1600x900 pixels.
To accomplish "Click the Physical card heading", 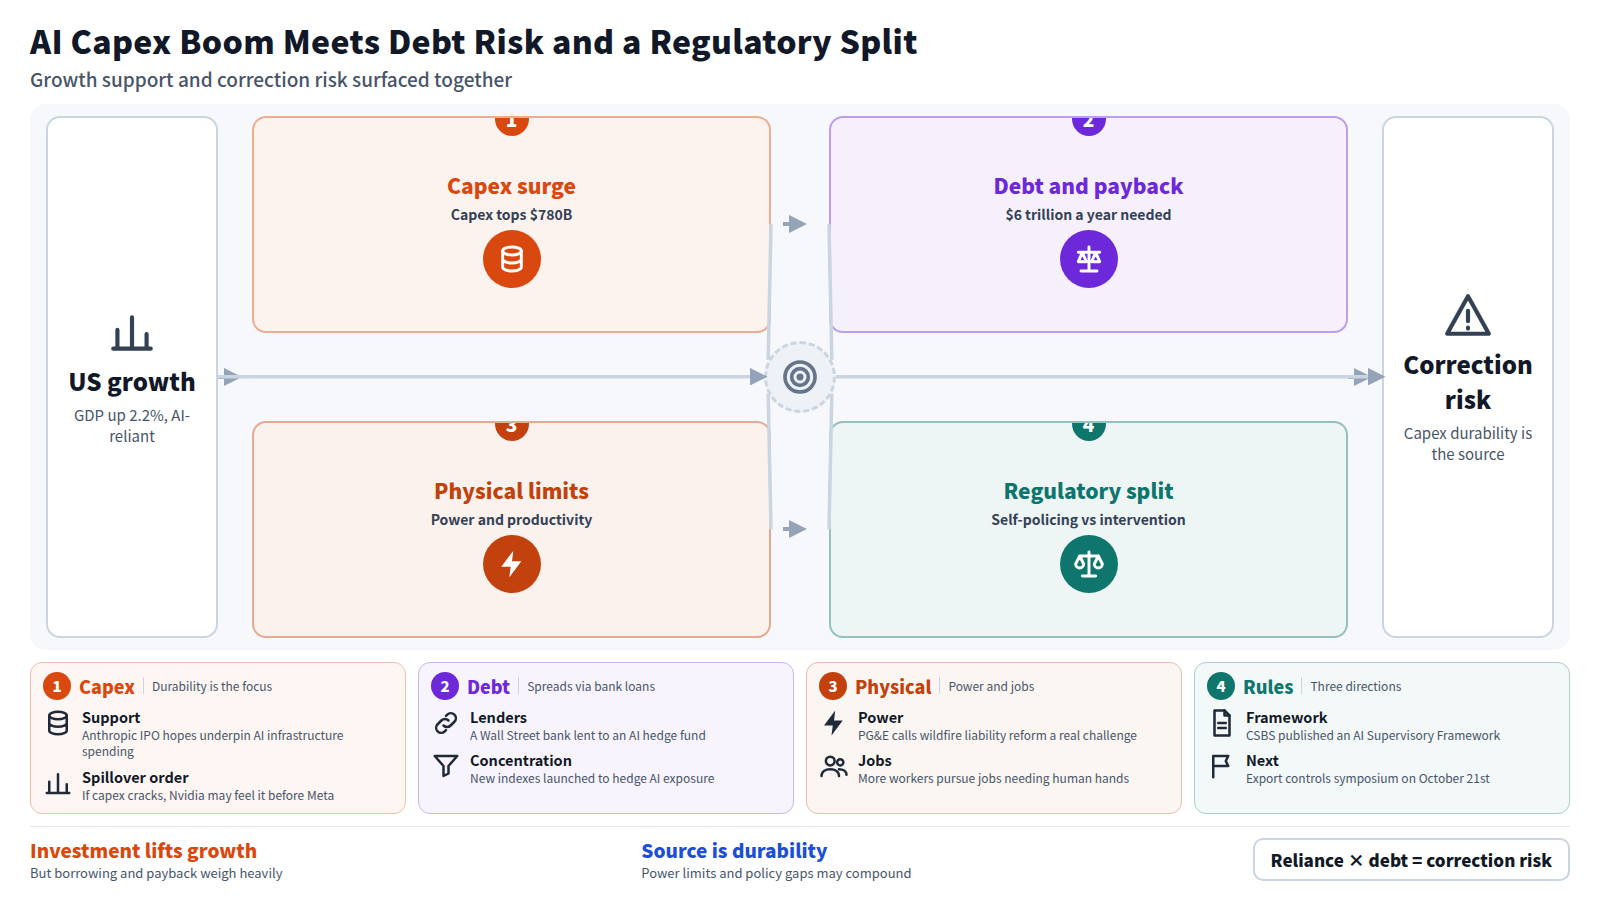I will tap(893, 687).
